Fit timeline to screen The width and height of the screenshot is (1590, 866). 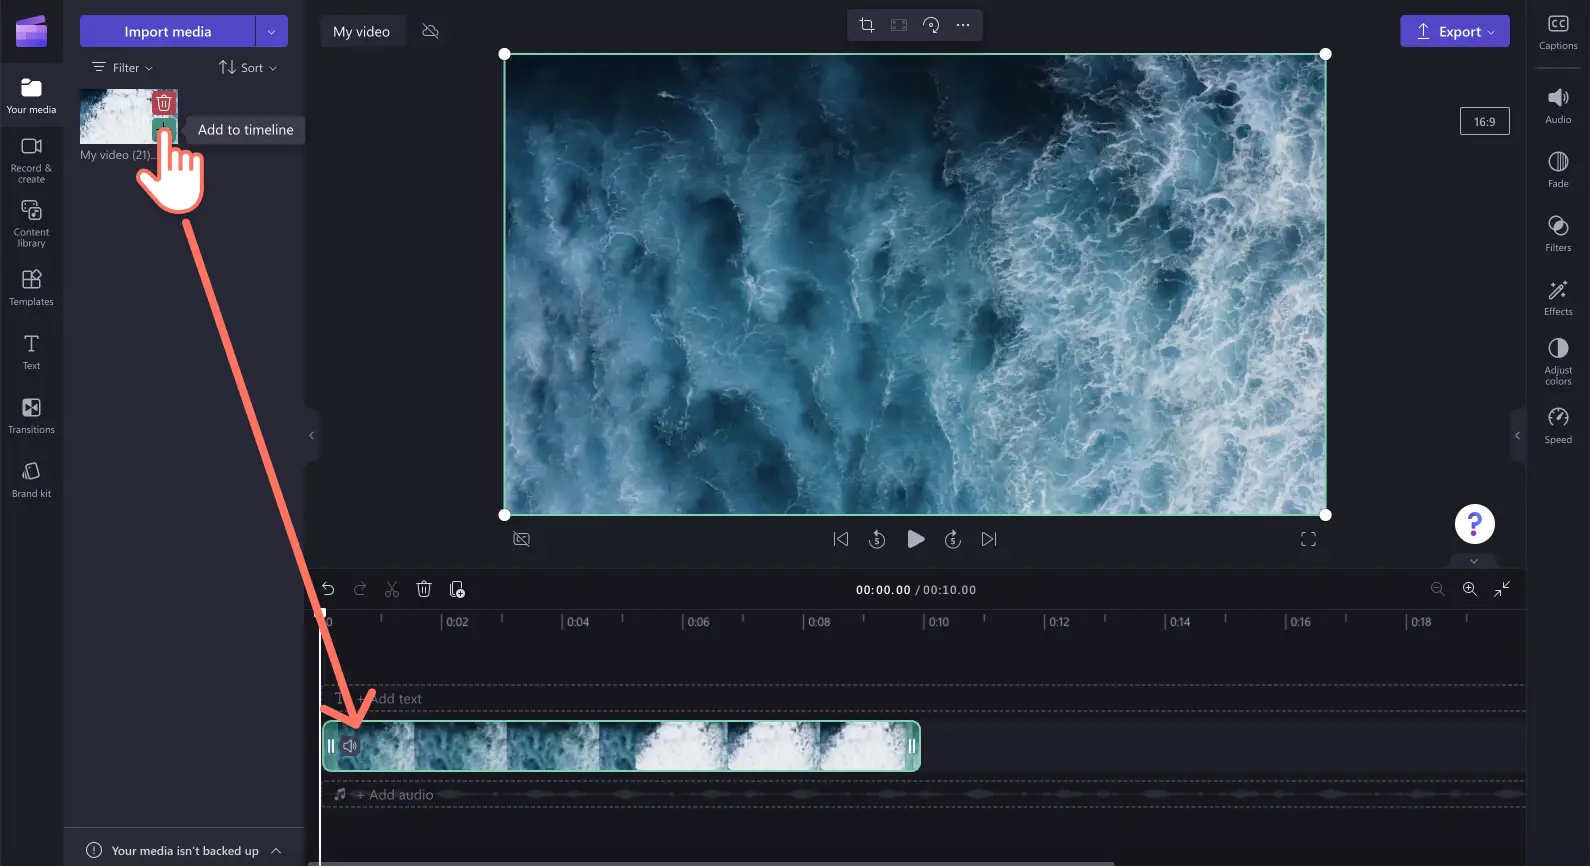pyautogui.click(x=1502, y=589)
